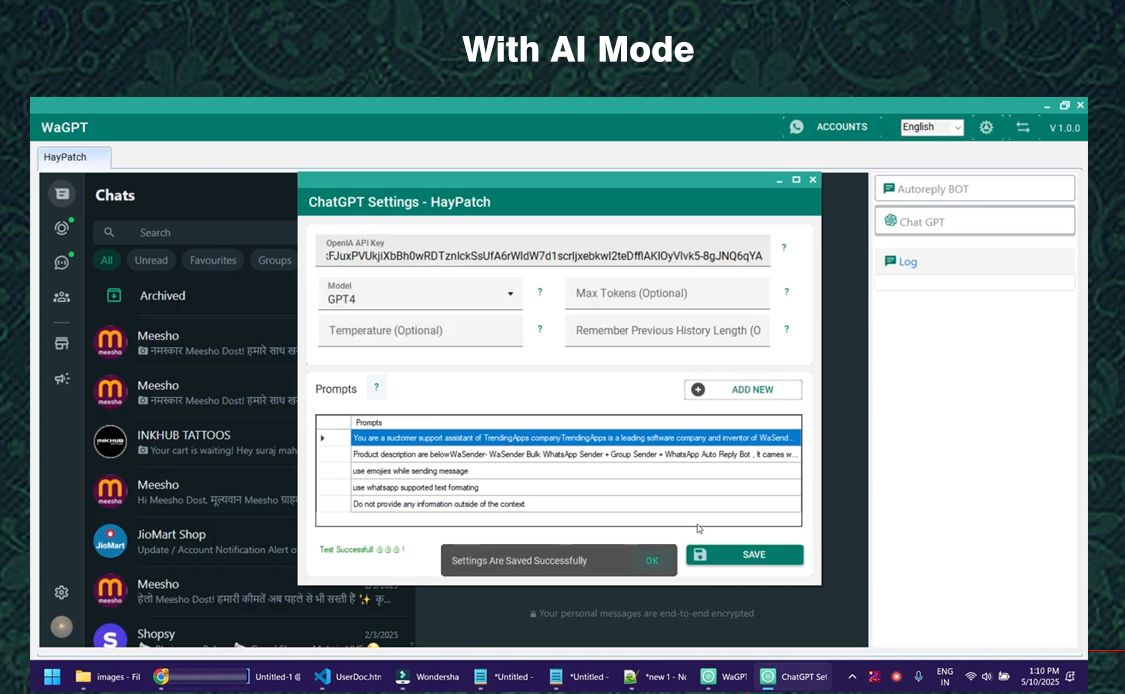The width and height of the screenshot is (1125, 694).
Task: Open Wondershare from the taskbar
Action: point(428,677)
